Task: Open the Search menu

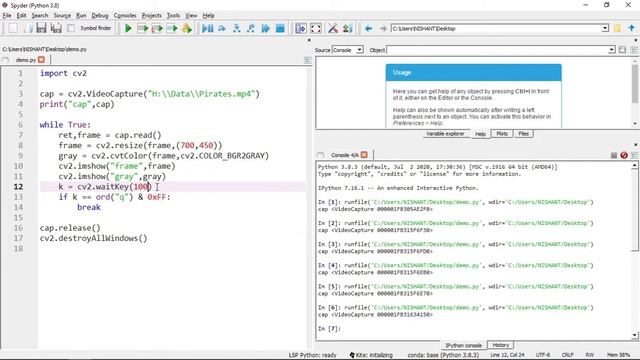Action: [x=40, y=16]
